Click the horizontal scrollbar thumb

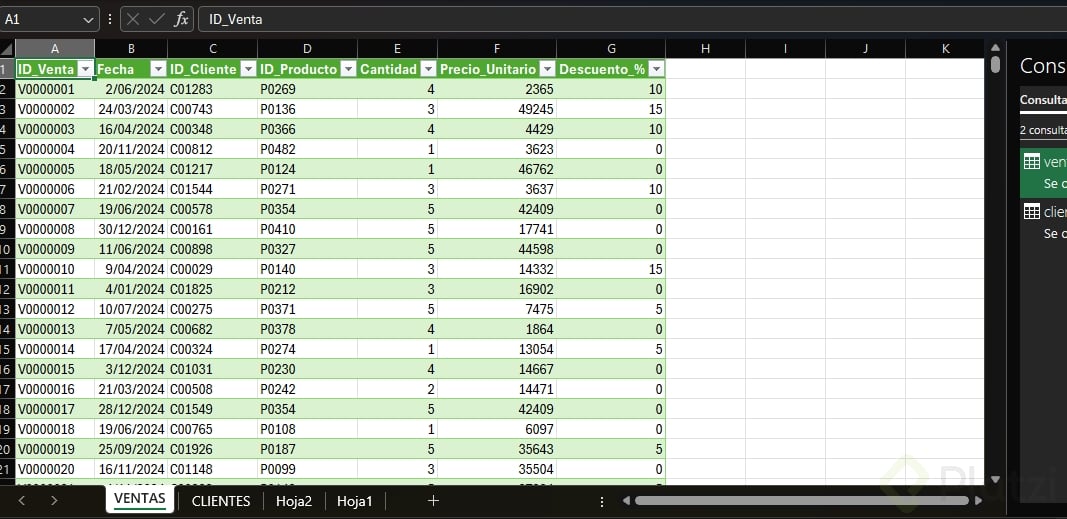pos(801,501)
